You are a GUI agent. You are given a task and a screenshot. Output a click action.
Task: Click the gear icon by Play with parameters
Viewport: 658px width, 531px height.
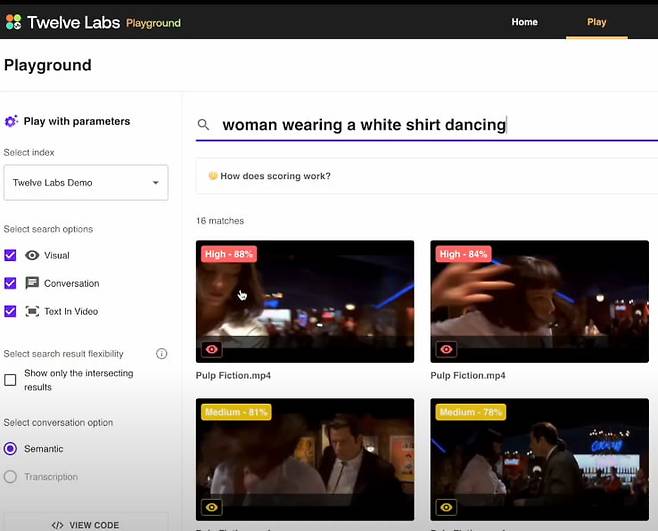pos(11,121)
